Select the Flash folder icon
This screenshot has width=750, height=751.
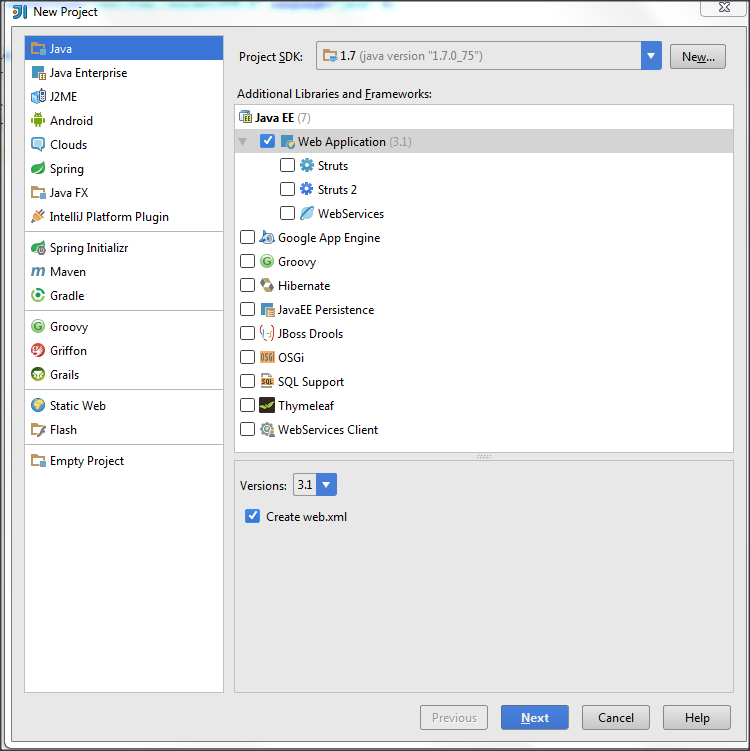(x=38, y=430)
